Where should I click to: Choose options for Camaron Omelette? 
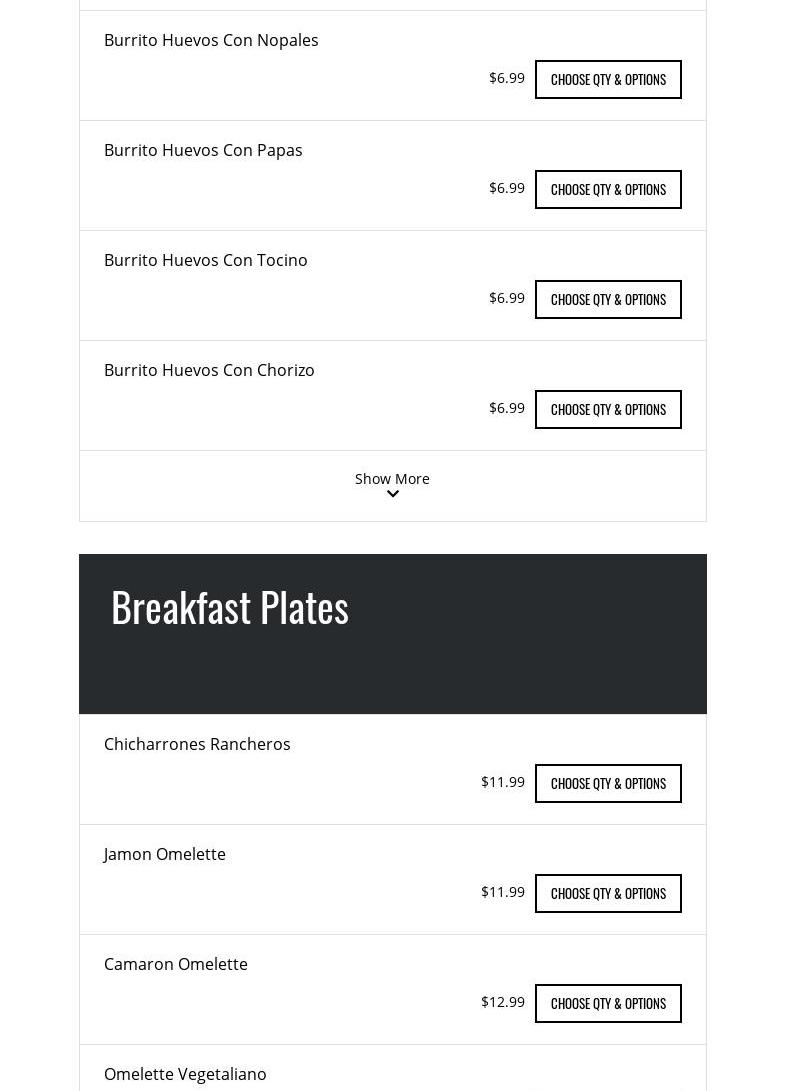608,1003
